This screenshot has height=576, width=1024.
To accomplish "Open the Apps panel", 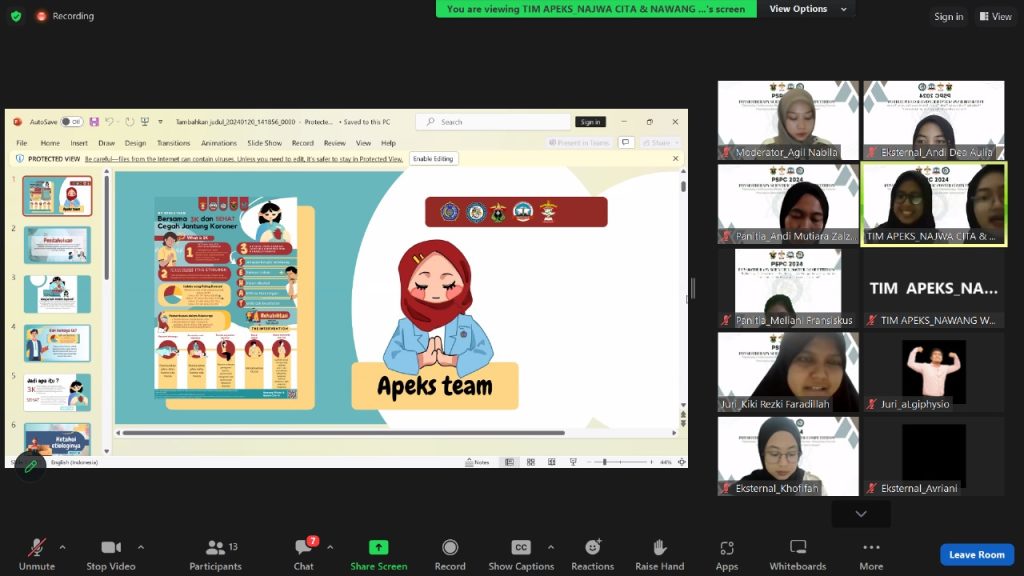I will (x=727, y=553).
